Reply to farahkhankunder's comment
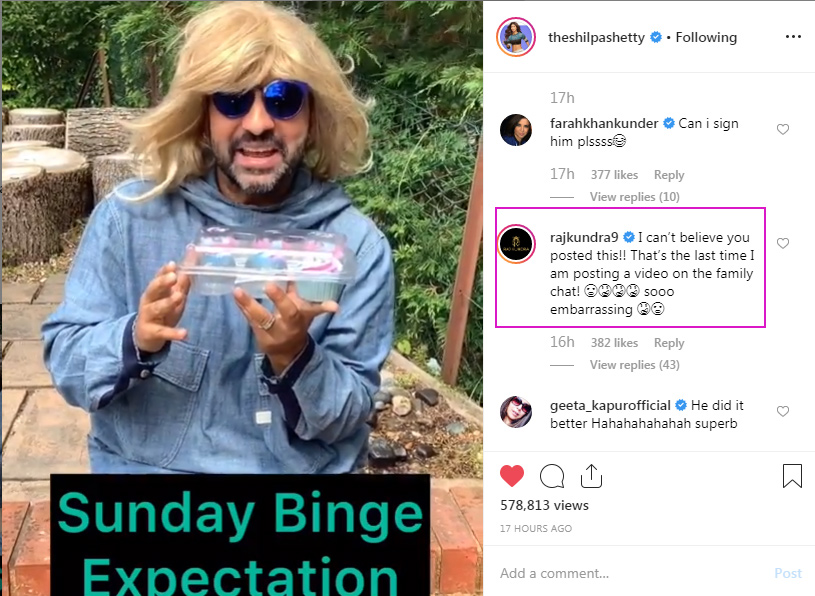This screenshot has width=815, height=596. coord(669,175)
